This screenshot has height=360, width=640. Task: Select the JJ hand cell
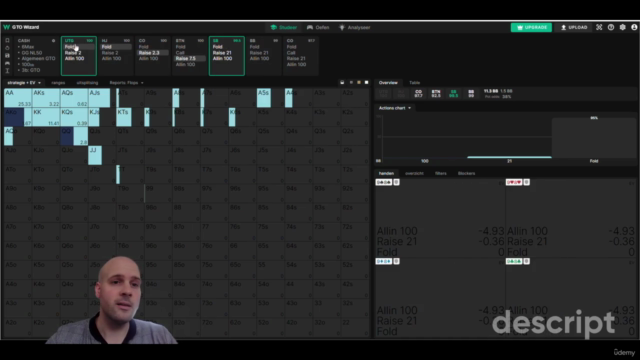[102, 156]
